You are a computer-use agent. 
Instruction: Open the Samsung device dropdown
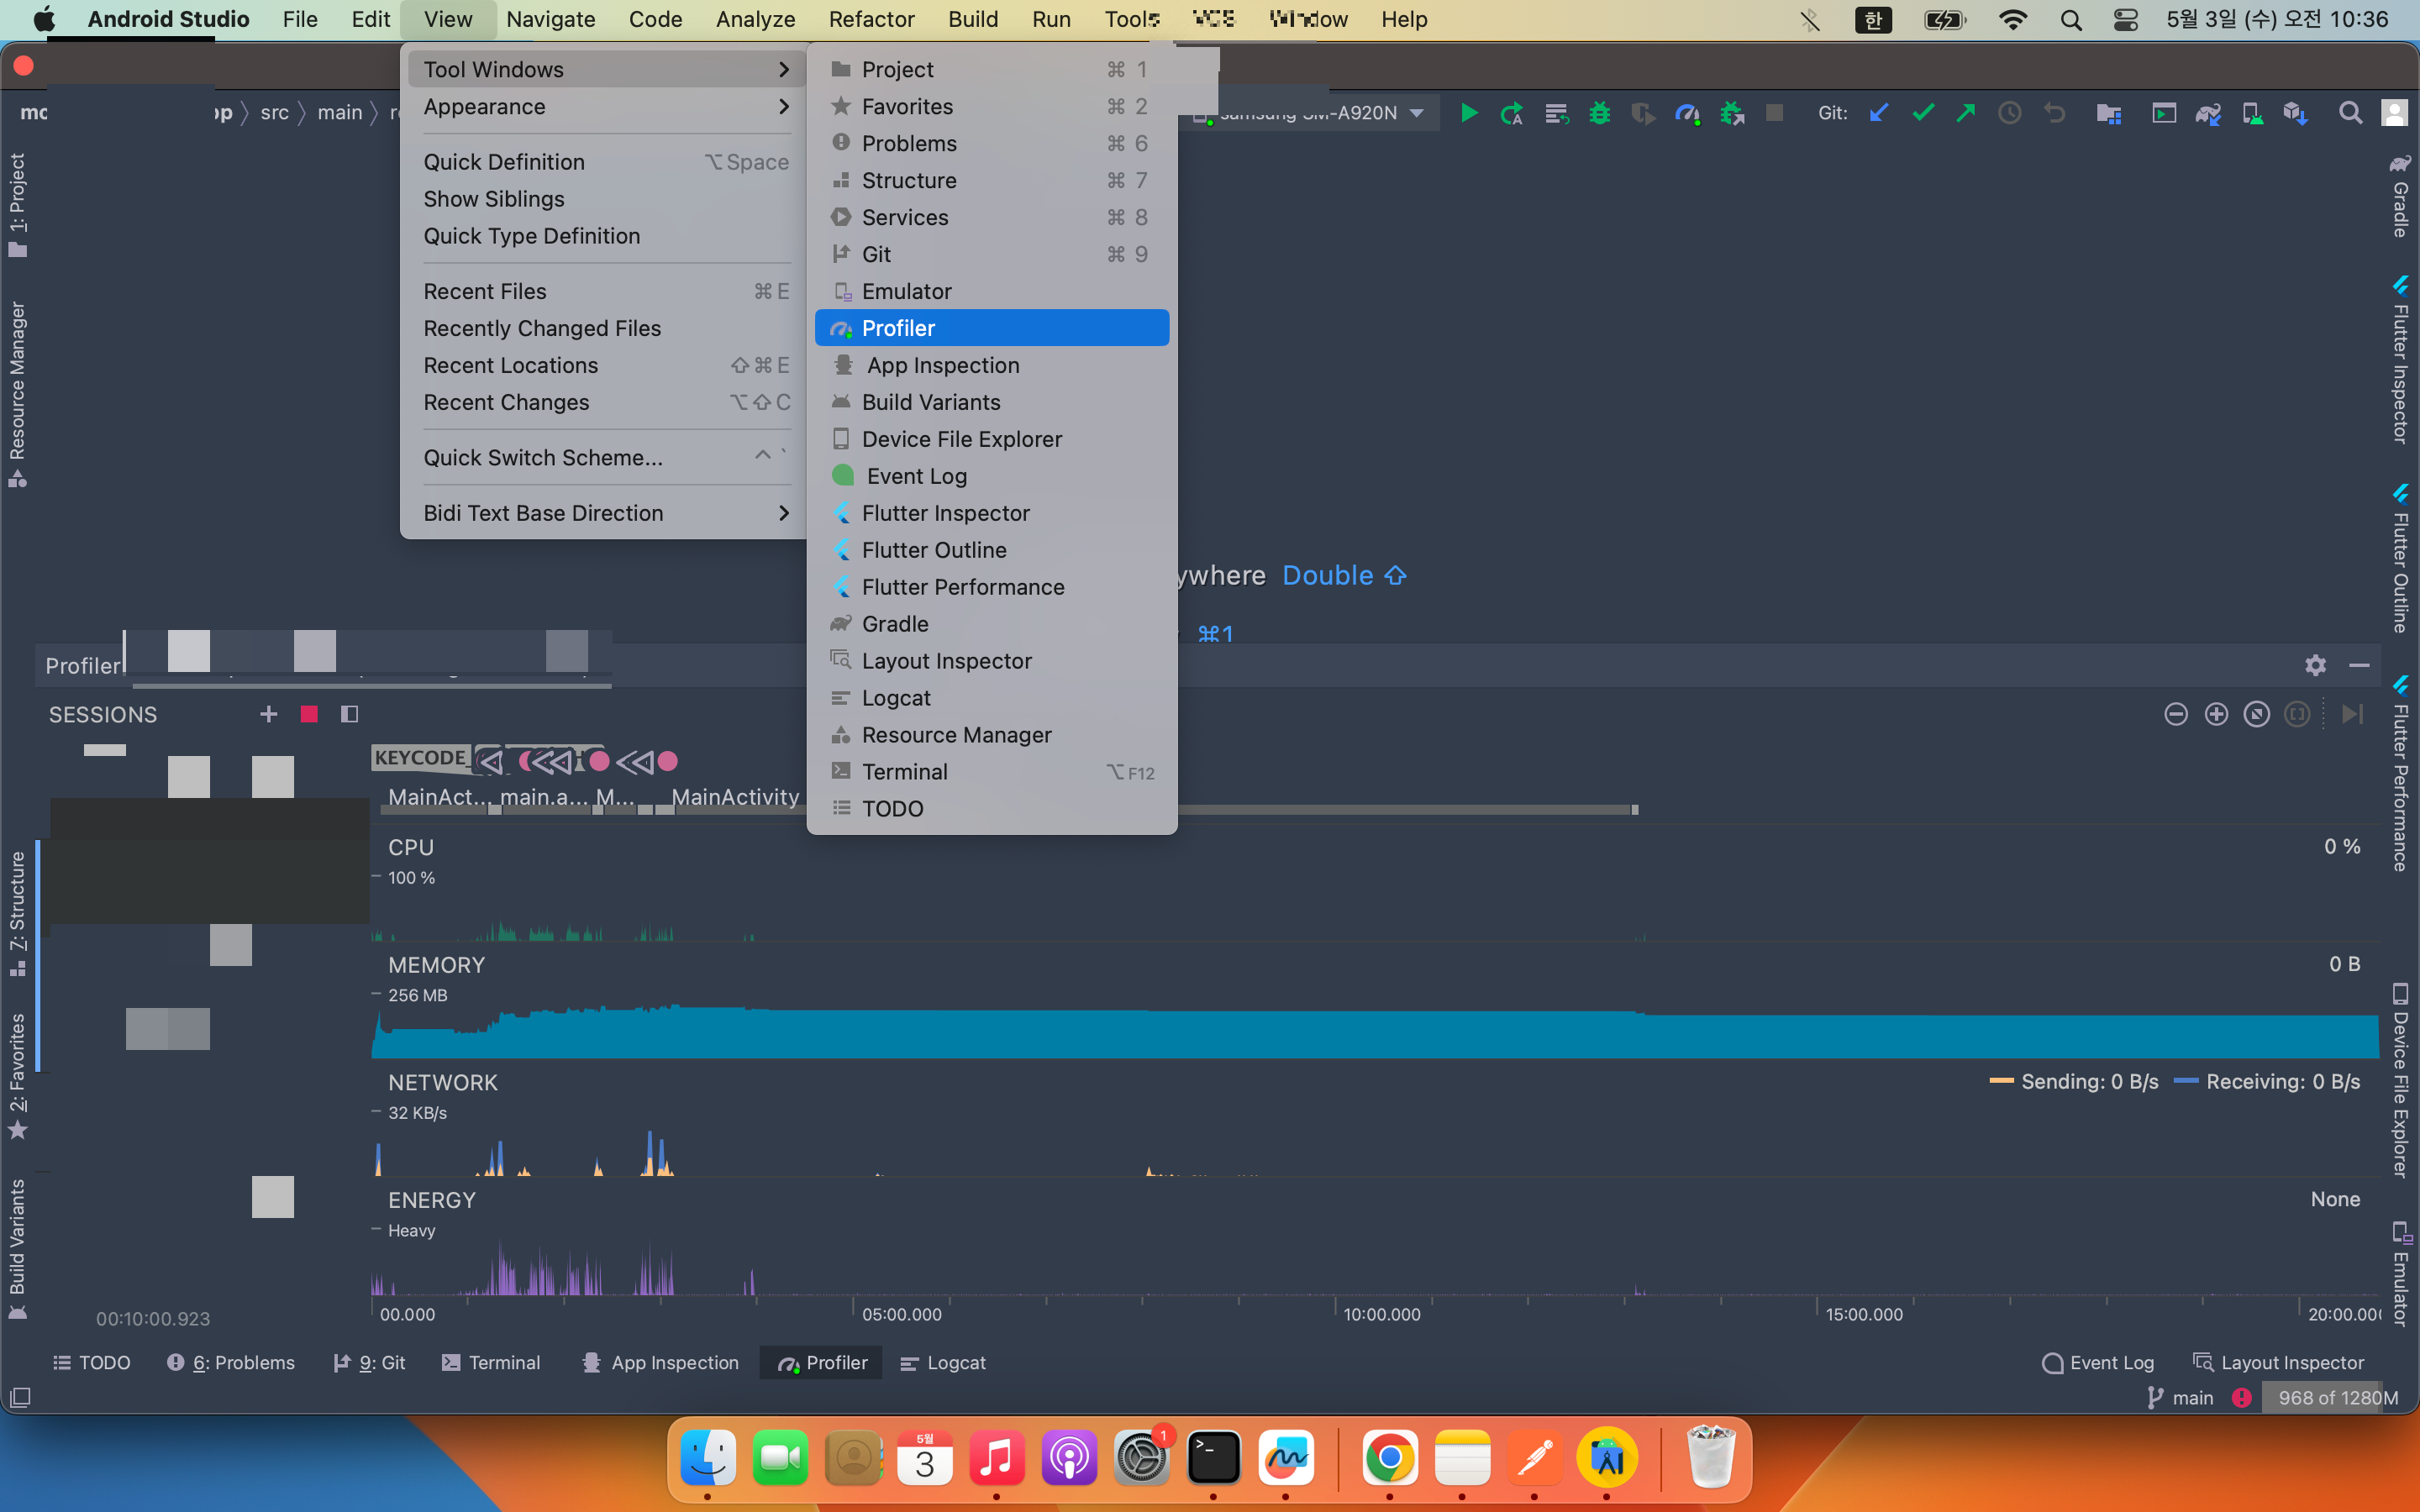(x=1416, y=113)
